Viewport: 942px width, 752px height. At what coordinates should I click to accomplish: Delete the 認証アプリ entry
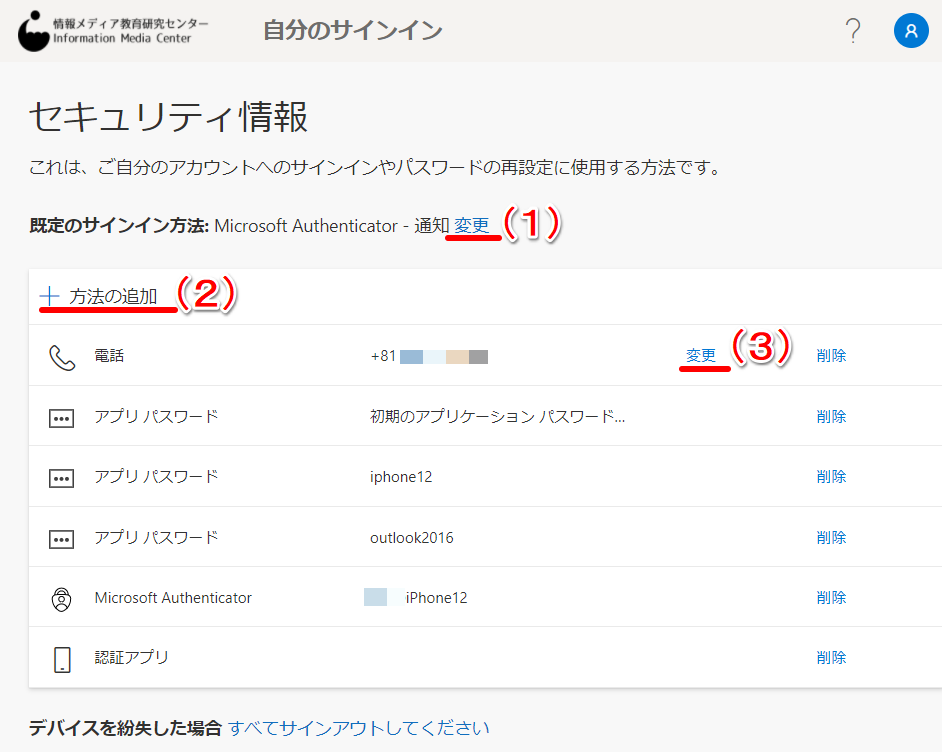(831, 657)
